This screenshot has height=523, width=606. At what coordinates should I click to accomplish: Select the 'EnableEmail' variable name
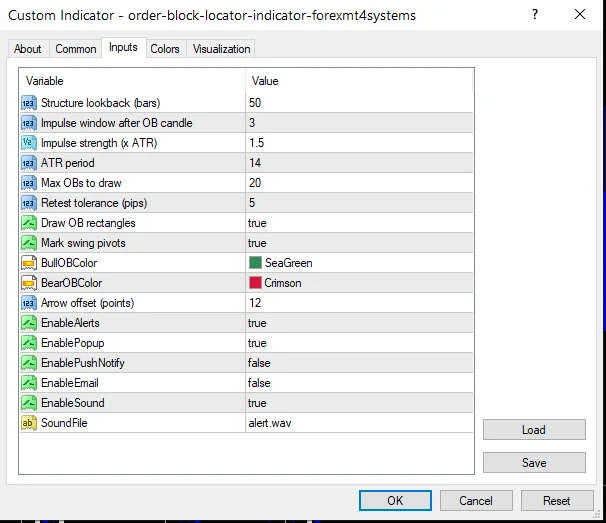click(x=70, y=383)
